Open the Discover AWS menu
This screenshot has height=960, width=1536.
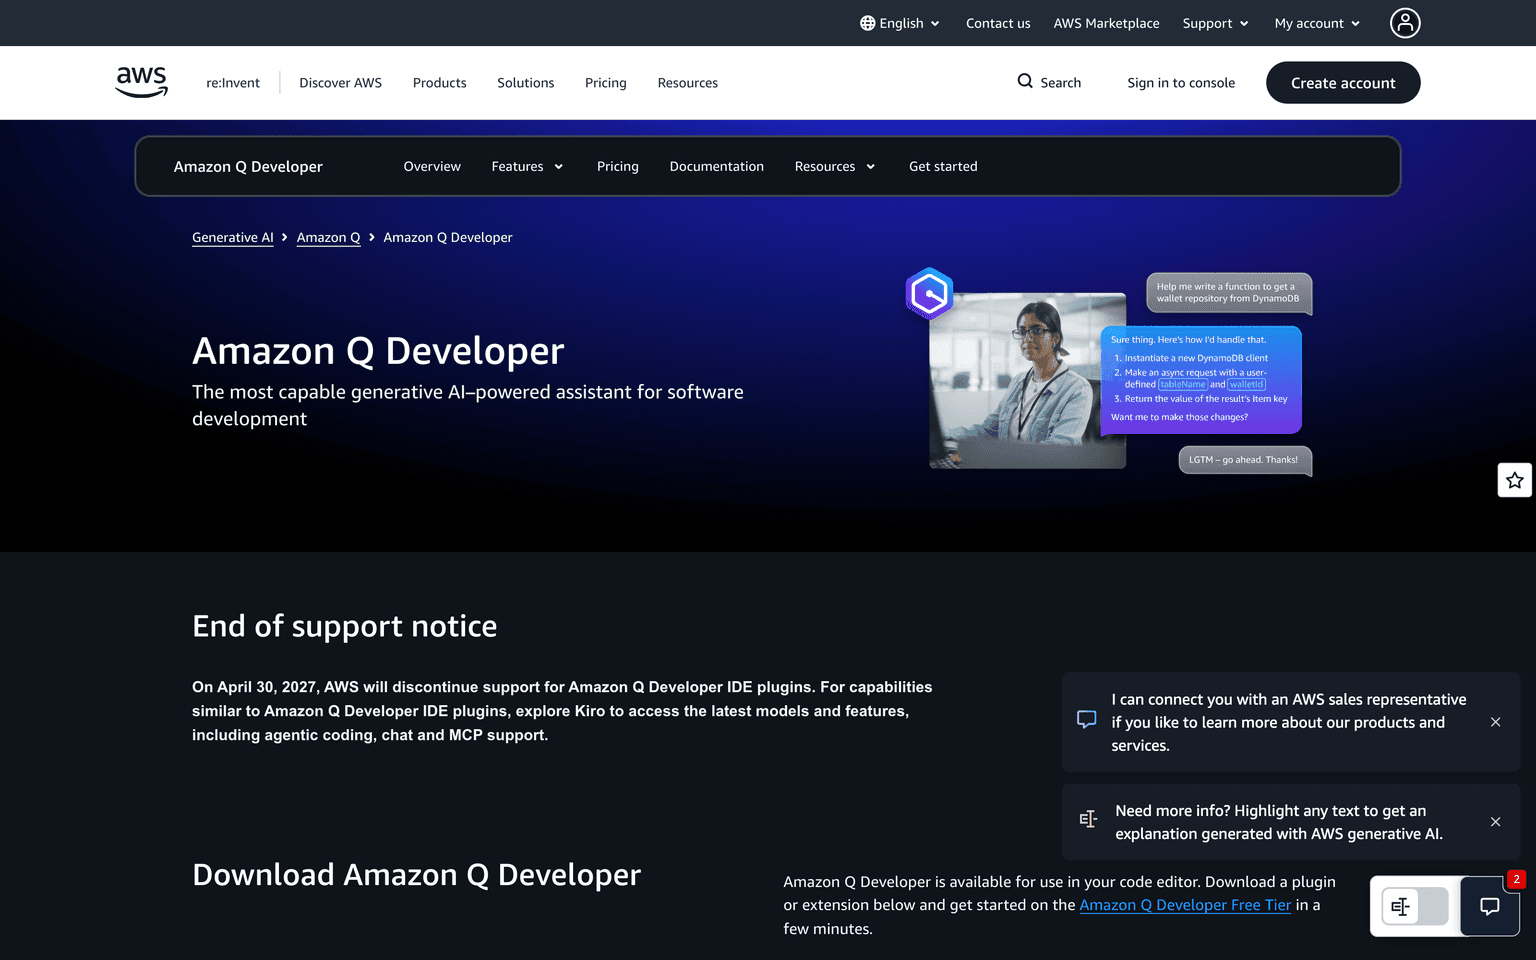coord(340,83)
